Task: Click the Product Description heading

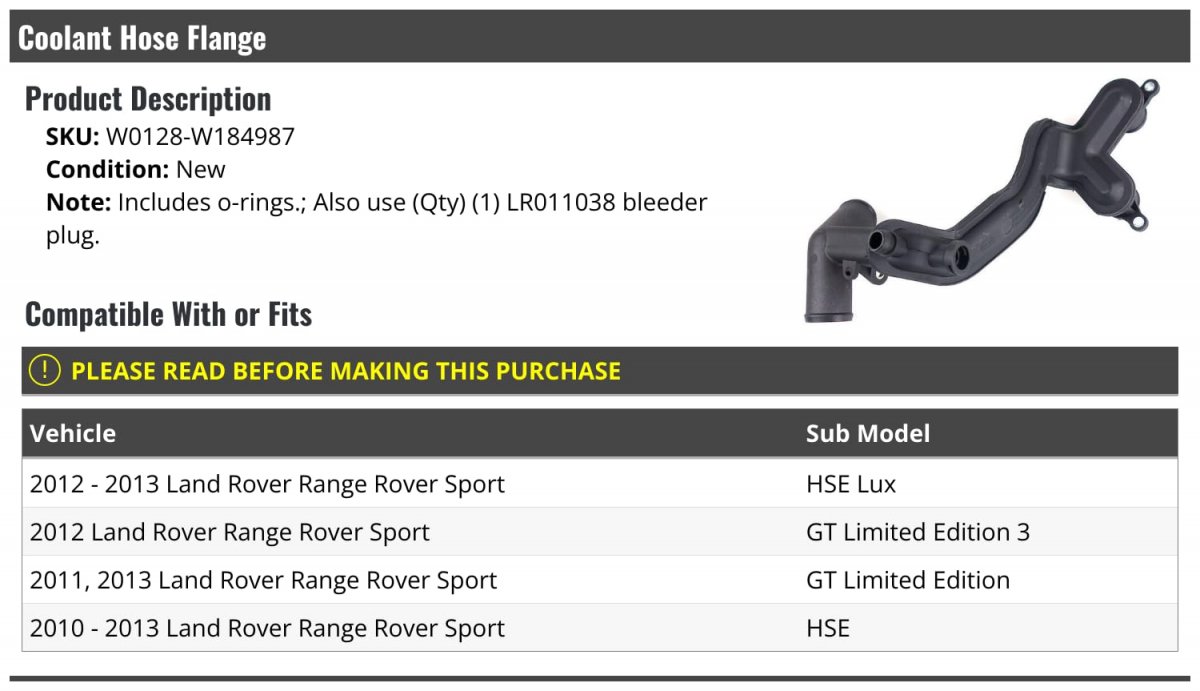Action: [148, 99]
